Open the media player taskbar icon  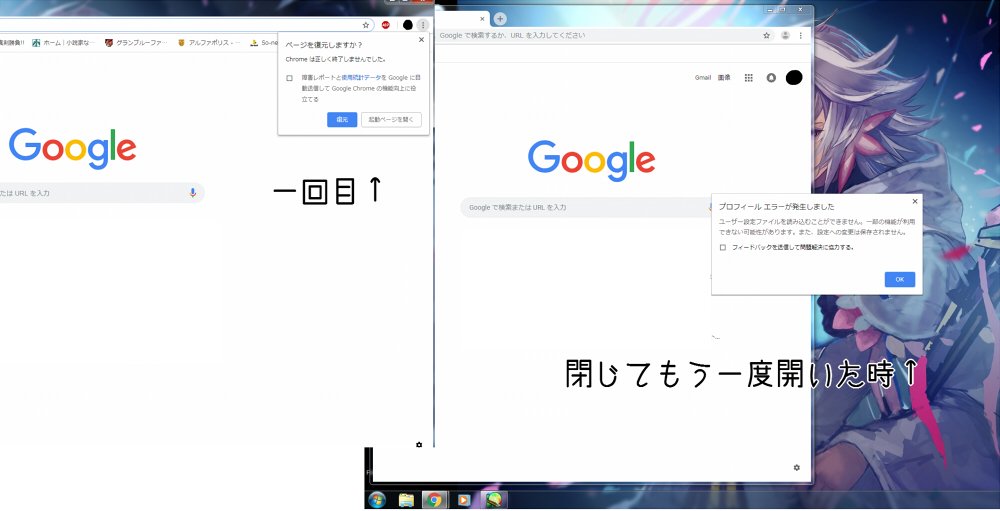[x=464, y=500]
